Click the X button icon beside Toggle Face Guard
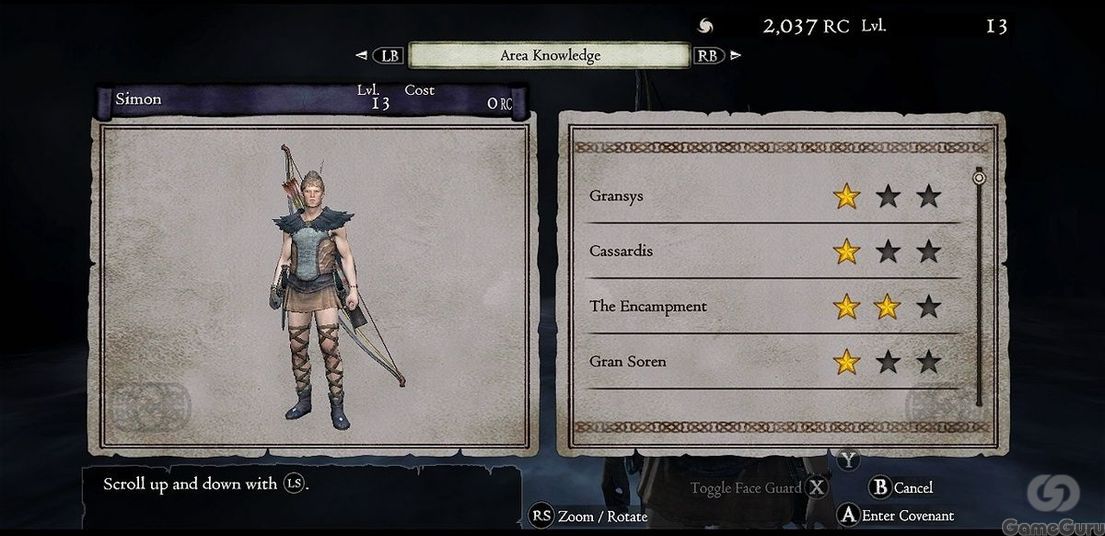This screenshot has height=536, width=1105. point(817,487)
